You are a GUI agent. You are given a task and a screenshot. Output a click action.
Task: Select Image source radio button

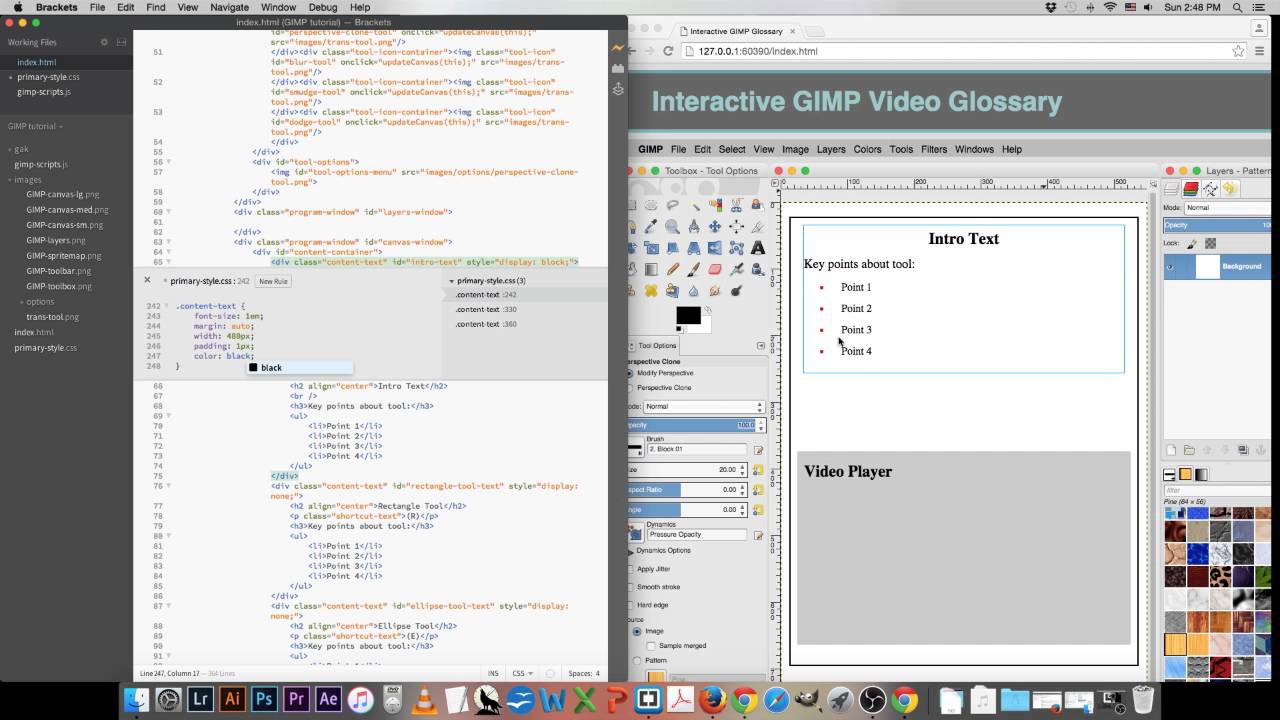637,631
